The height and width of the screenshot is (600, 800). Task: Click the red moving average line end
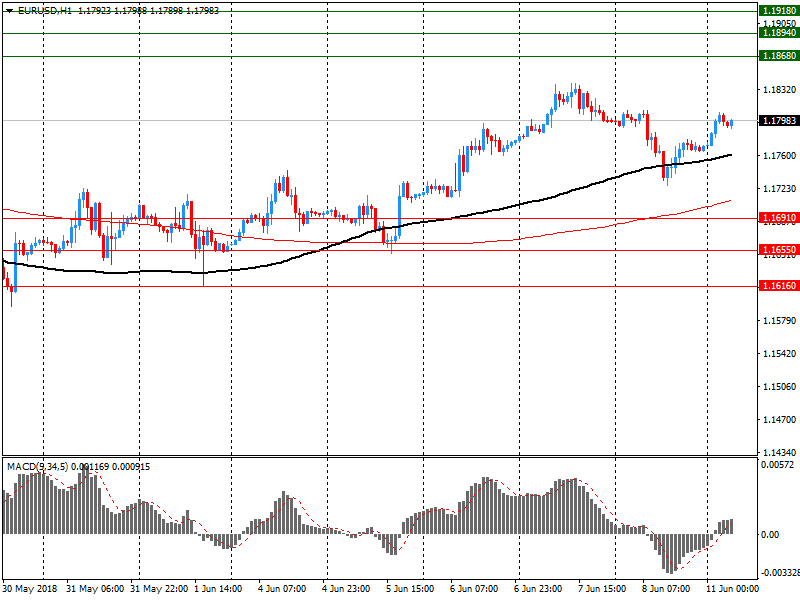730,201
